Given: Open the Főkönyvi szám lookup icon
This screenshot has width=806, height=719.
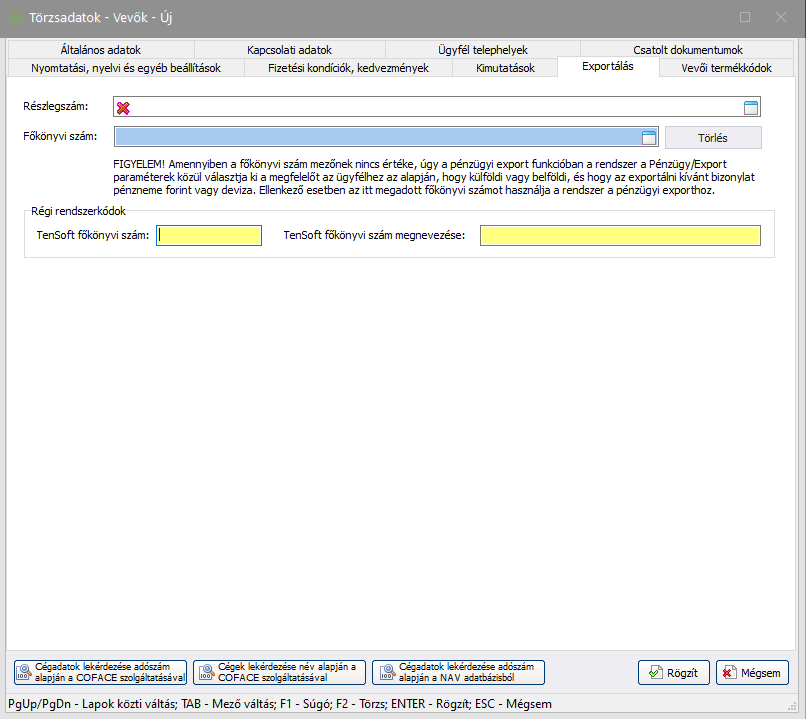Looking at the screenshot, I should coord(648,138).
